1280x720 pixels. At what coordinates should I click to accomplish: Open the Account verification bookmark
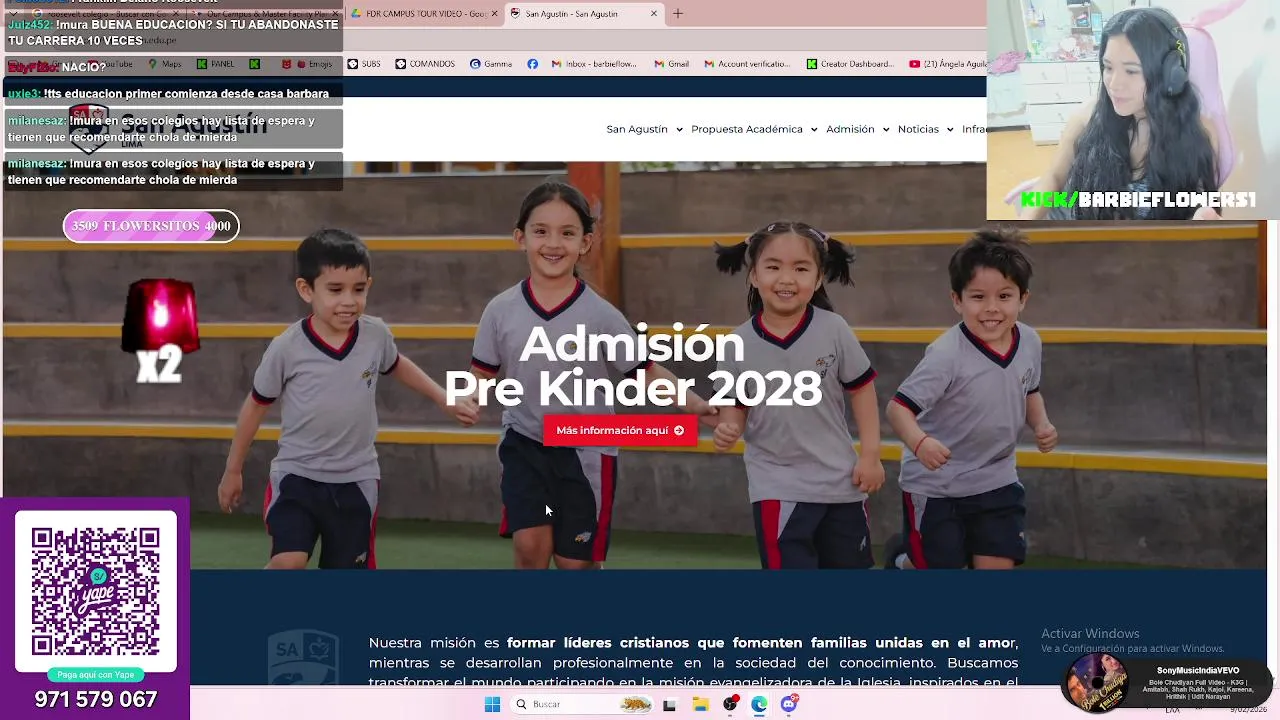pos(747,64)
